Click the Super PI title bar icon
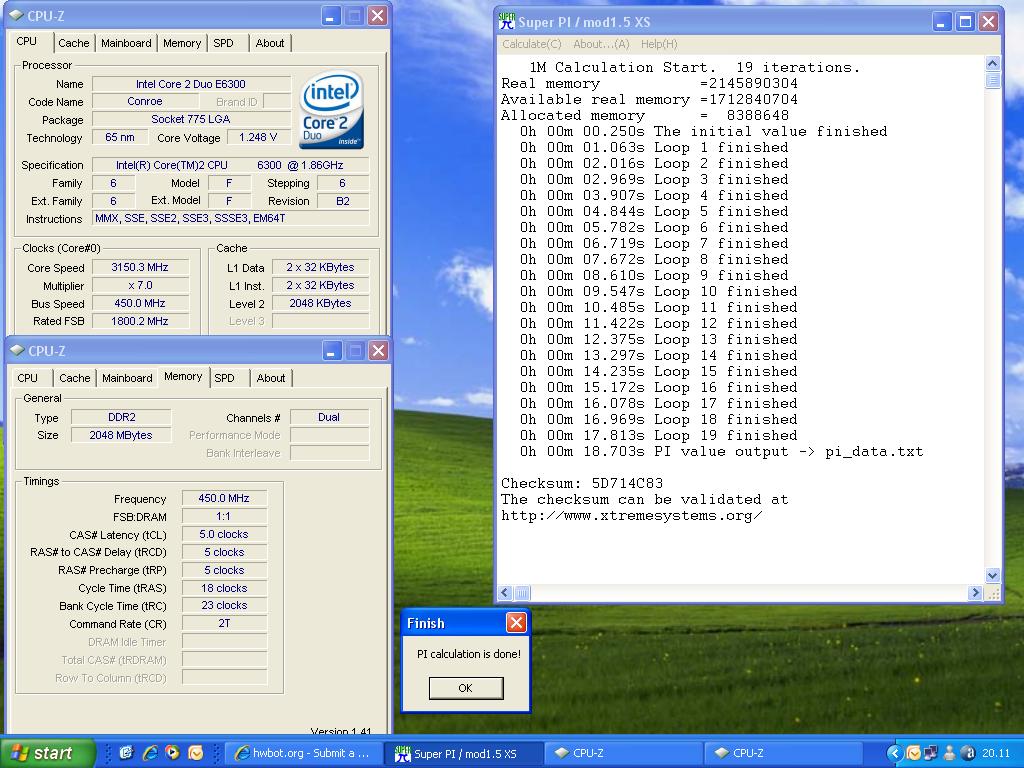1024x768 pixels. (x=506, y=22)
